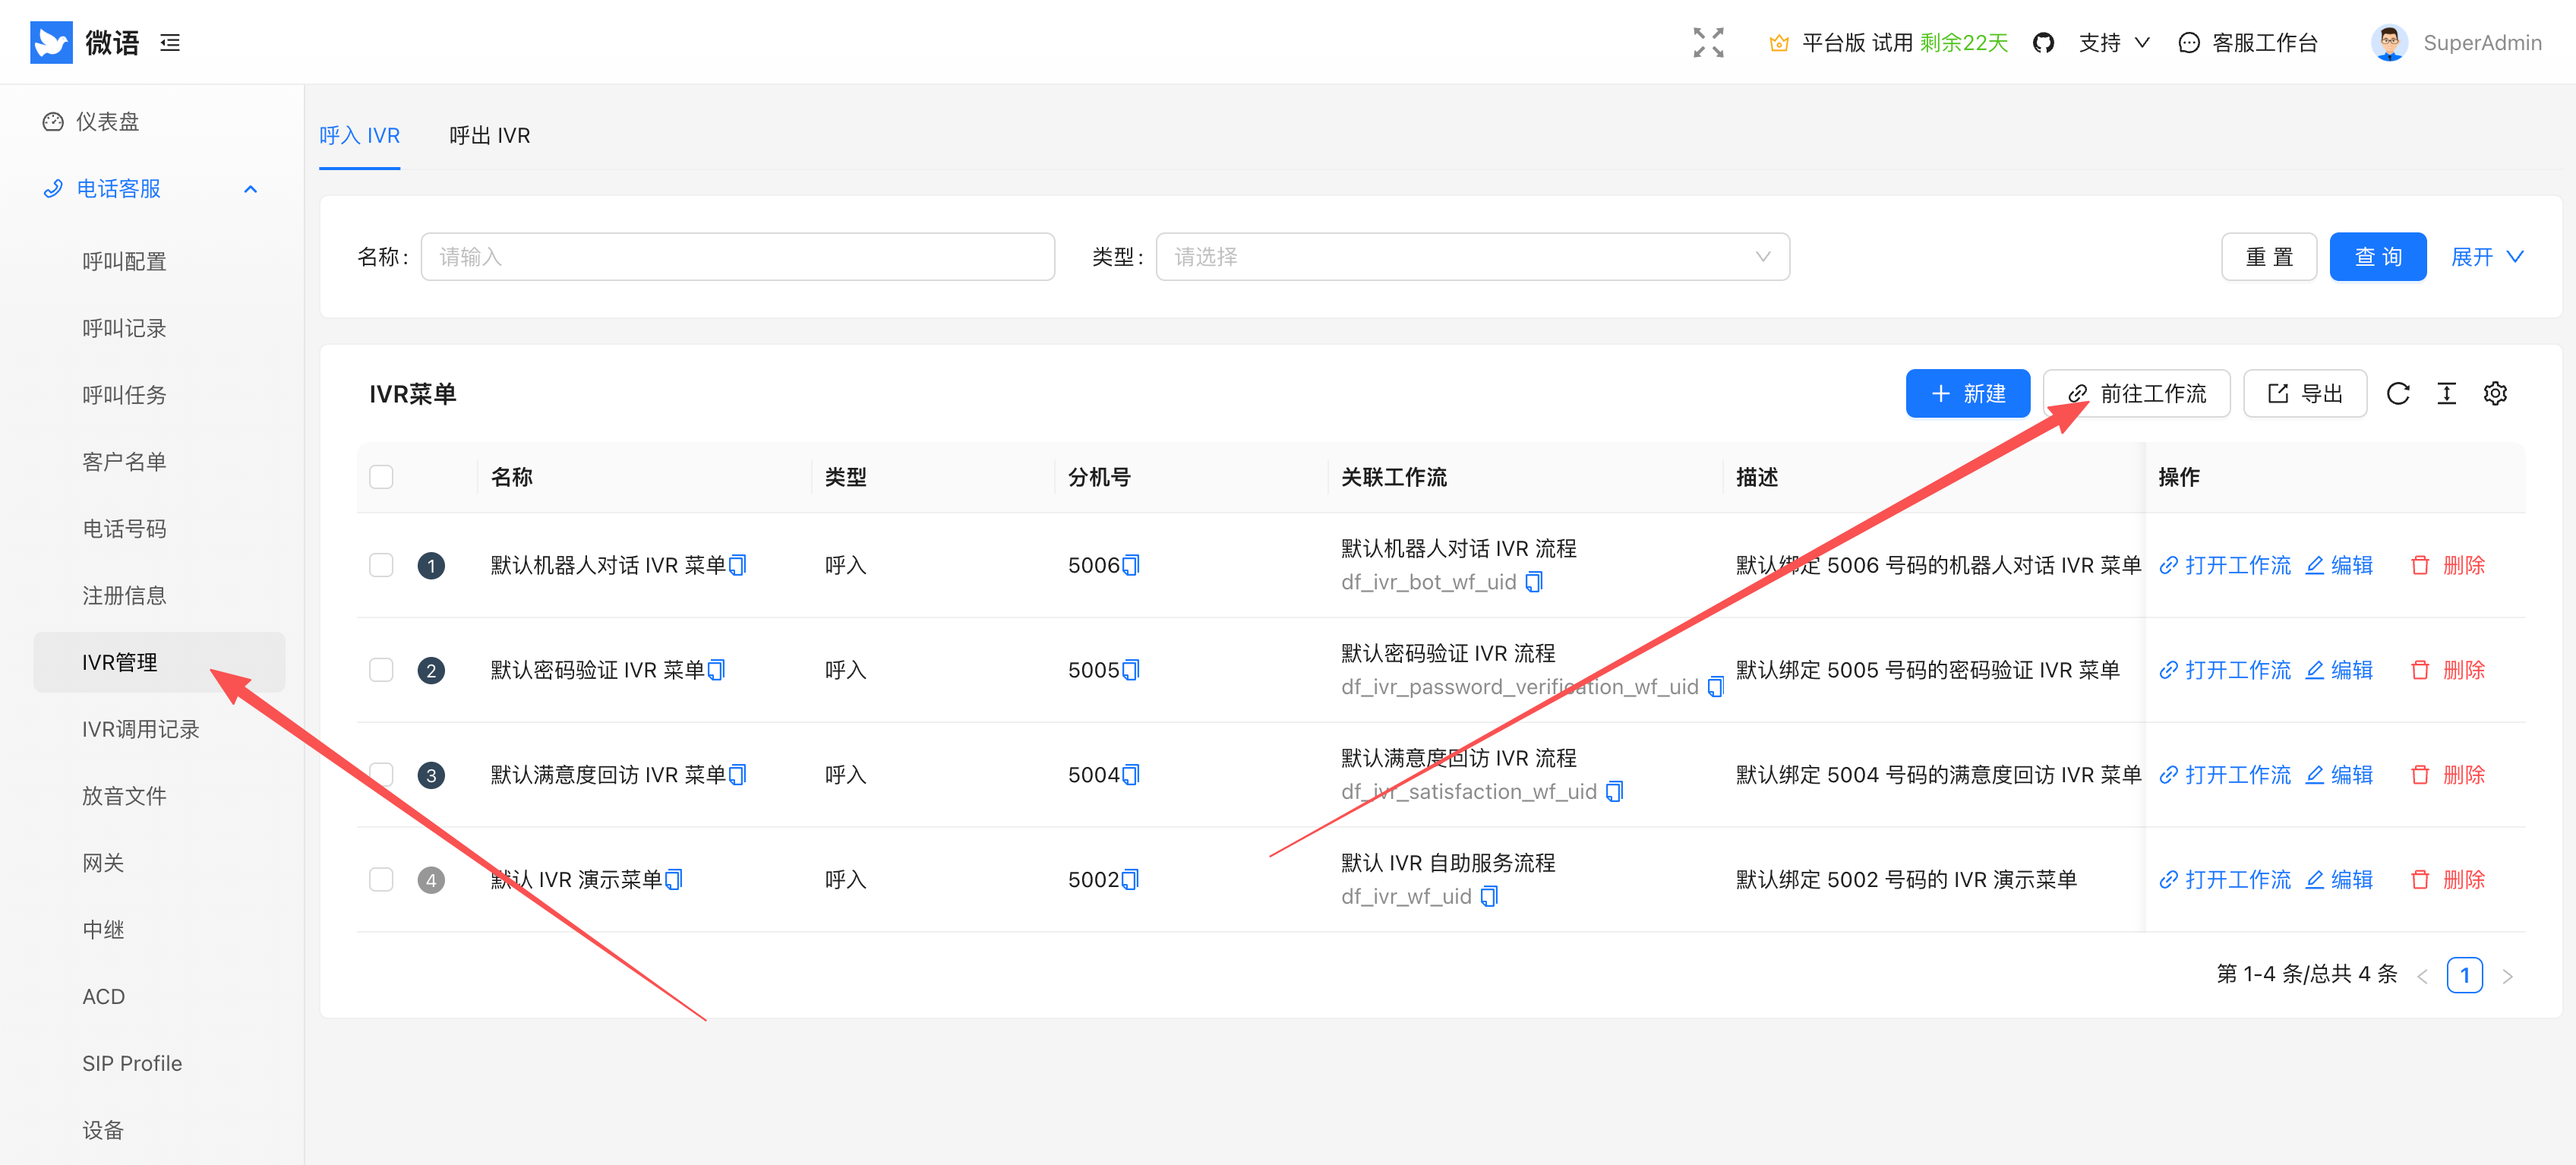The height and width of the screenshot is (1165, 2576).
Task: Open the GitHub icon link
Action: coord(2043,43)
